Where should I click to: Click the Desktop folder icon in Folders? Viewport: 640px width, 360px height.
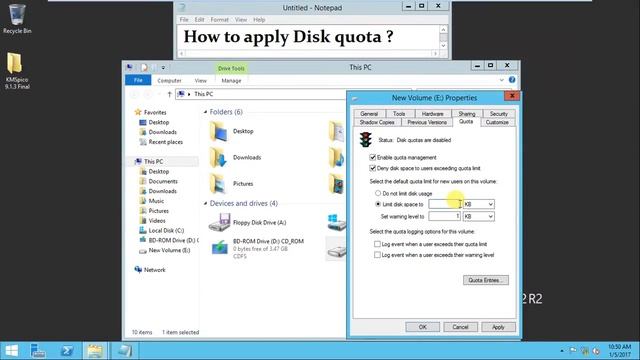pos(218,131)
